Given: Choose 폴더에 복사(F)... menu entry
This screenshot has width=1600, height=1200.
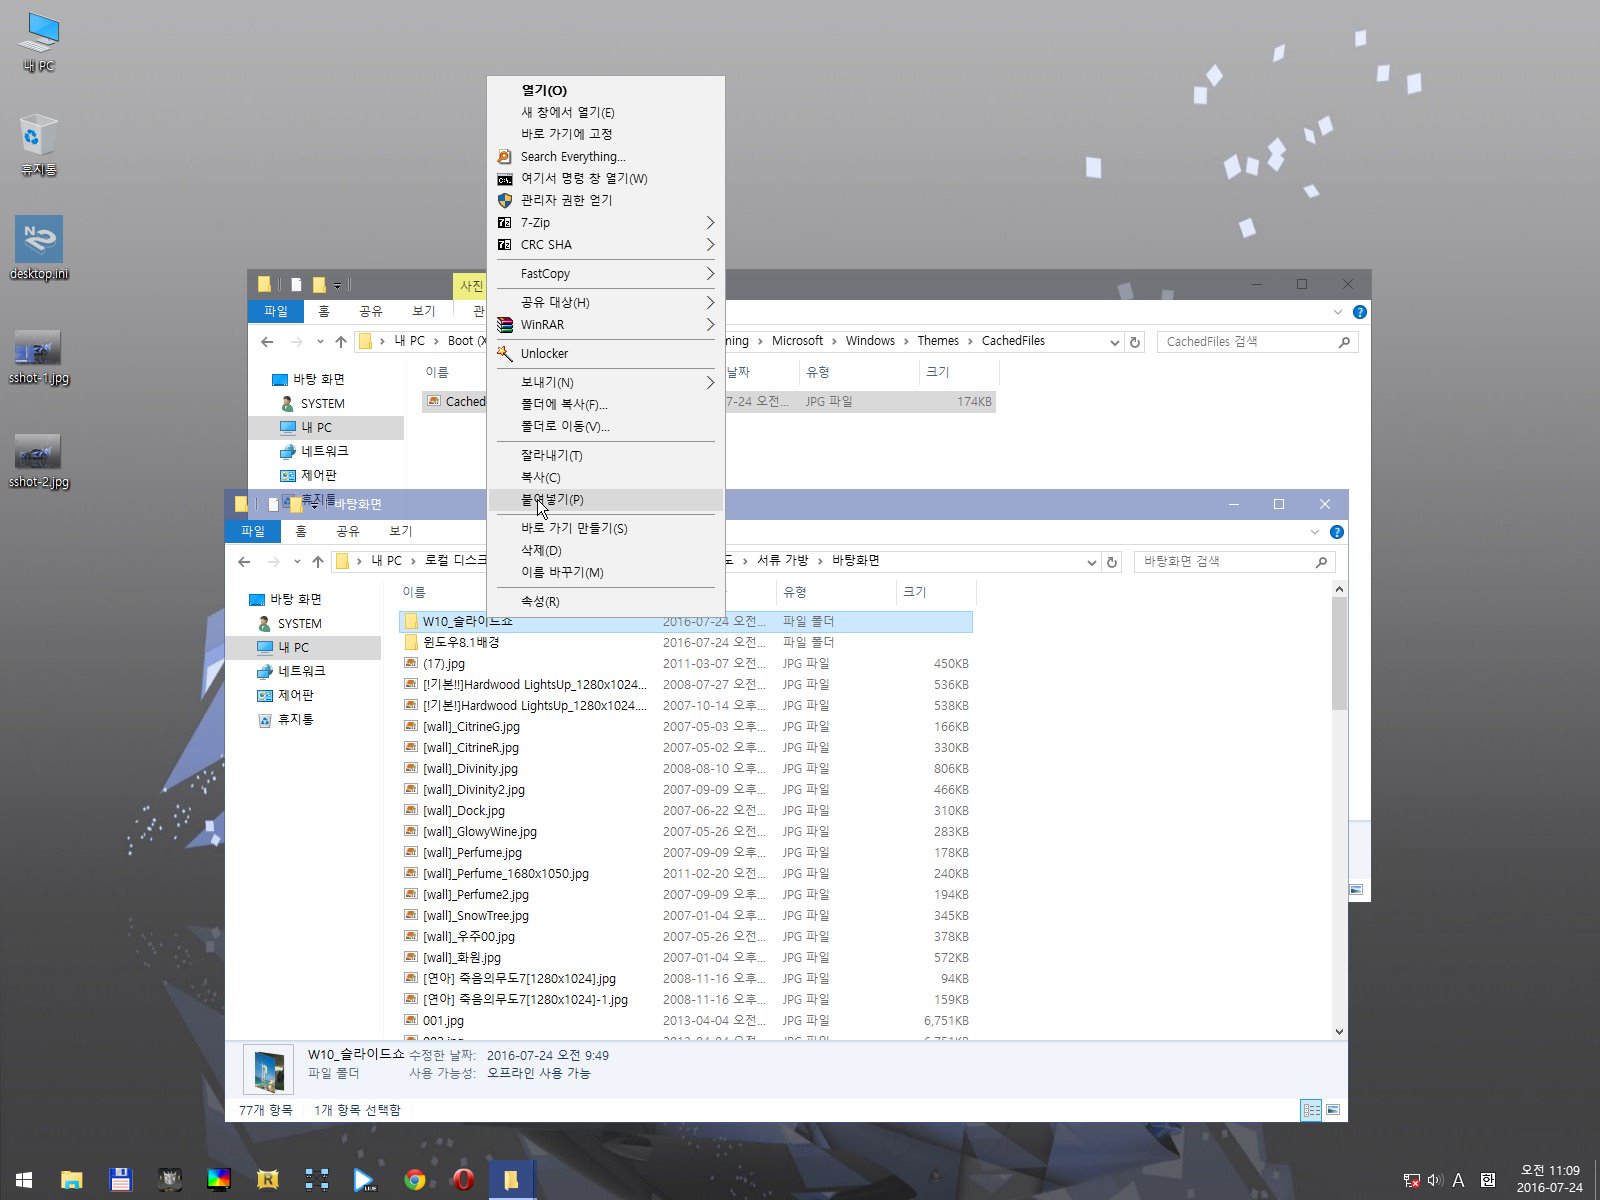Looking at the screenshot, I should (605, 404).
